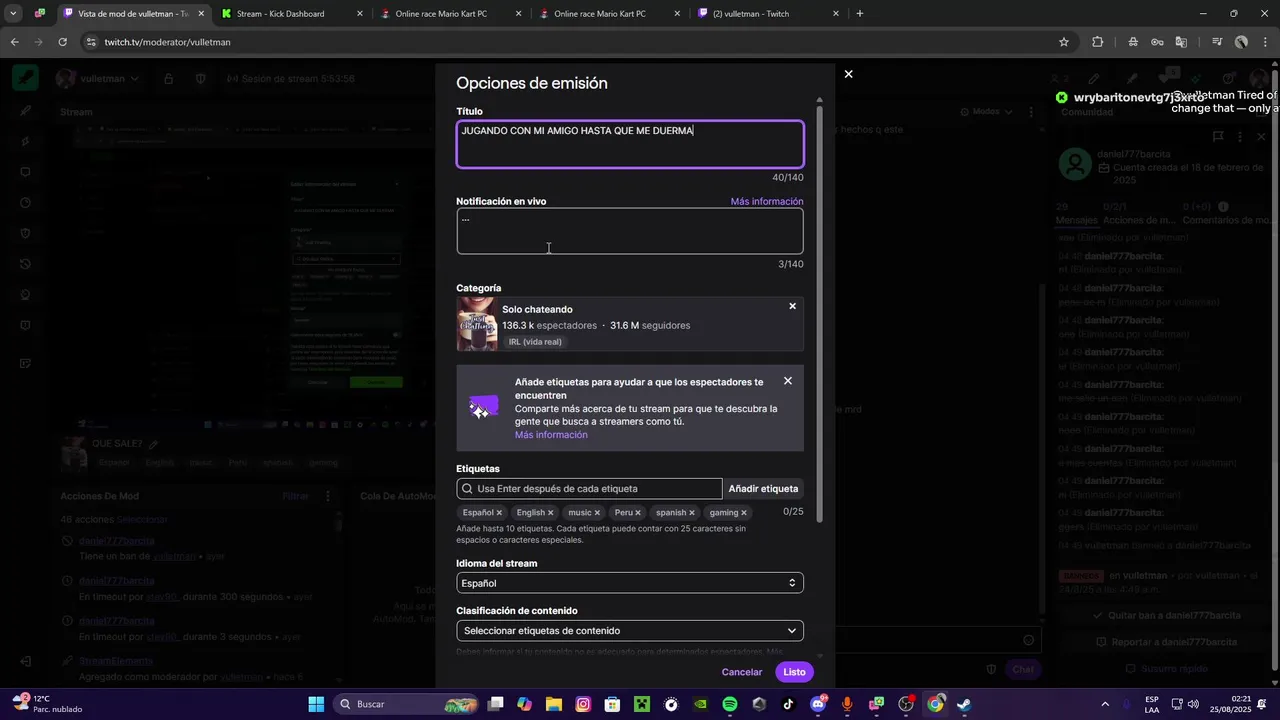This screenshot has height=720, width=1280.
Task: Open Más información next to Notificación en vivo
Action: (x=767, y=202)
